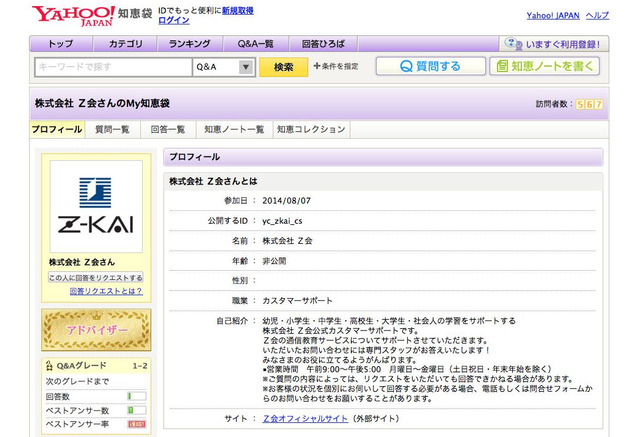
Task: Switch to the 知恵コレクション tab
Action: 311,129
